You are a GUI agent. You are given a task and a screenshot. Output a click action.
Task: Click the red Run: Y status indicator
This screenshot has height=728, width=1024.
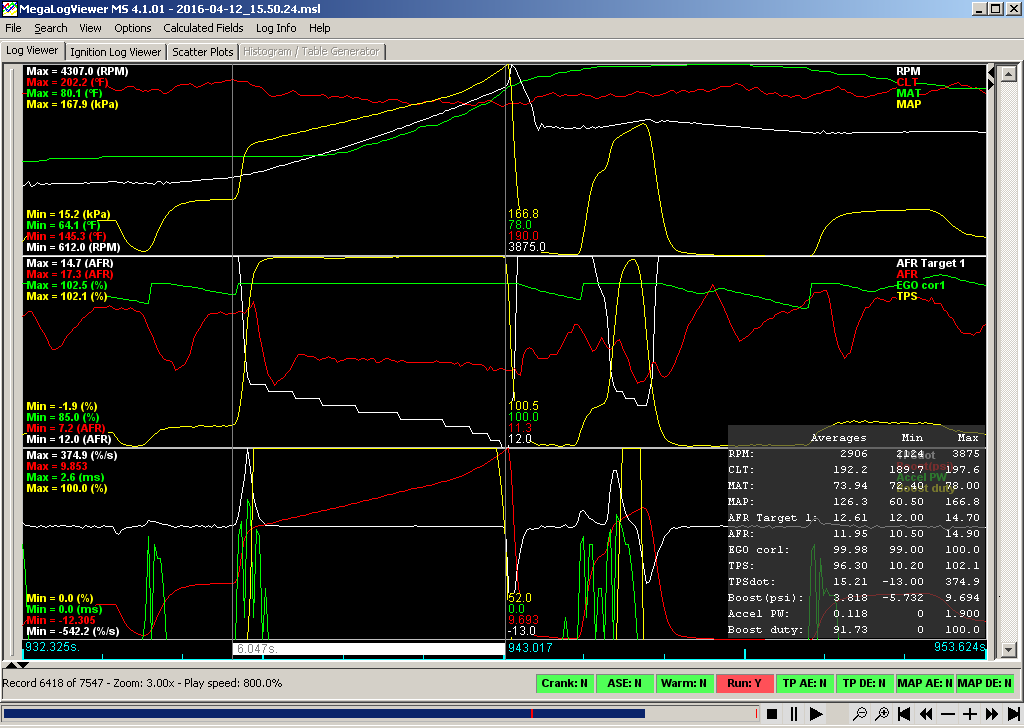click(744, 684)
